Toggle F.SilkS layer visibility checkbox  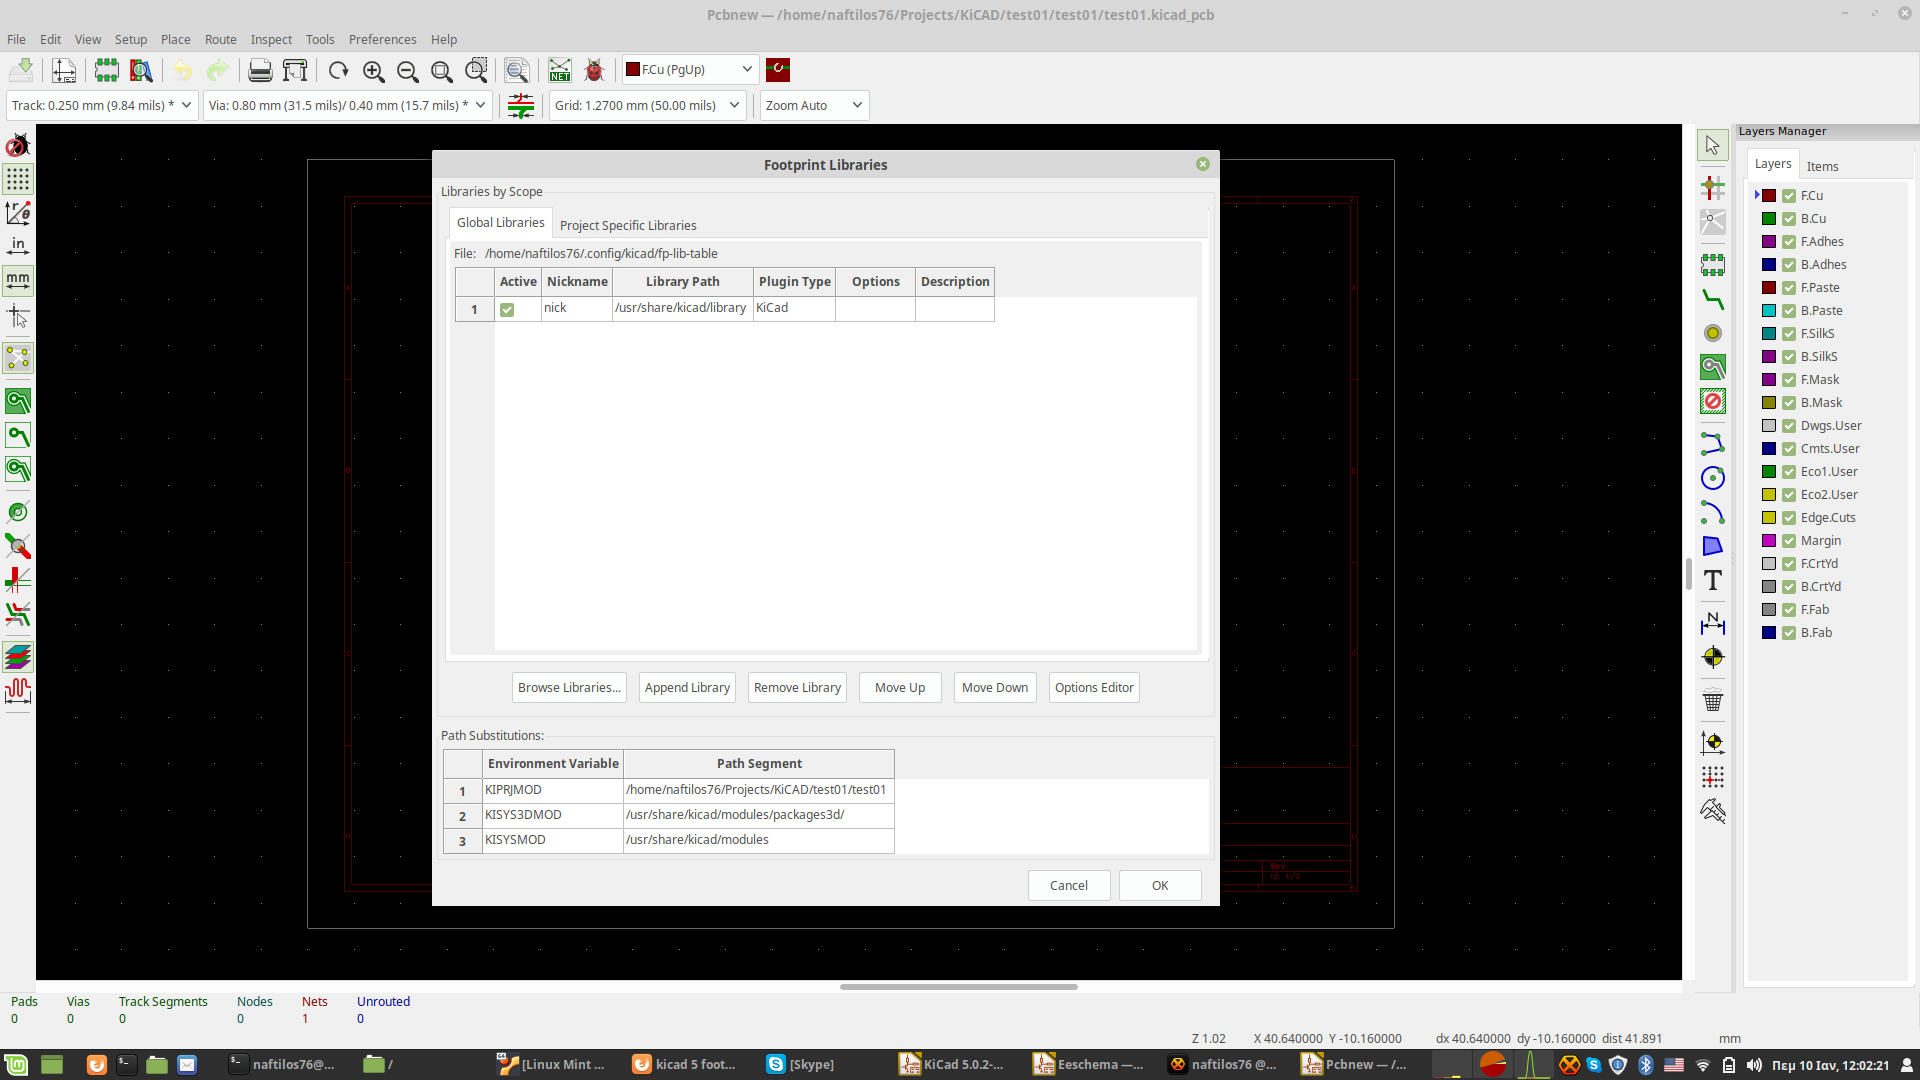(1789, 334)
